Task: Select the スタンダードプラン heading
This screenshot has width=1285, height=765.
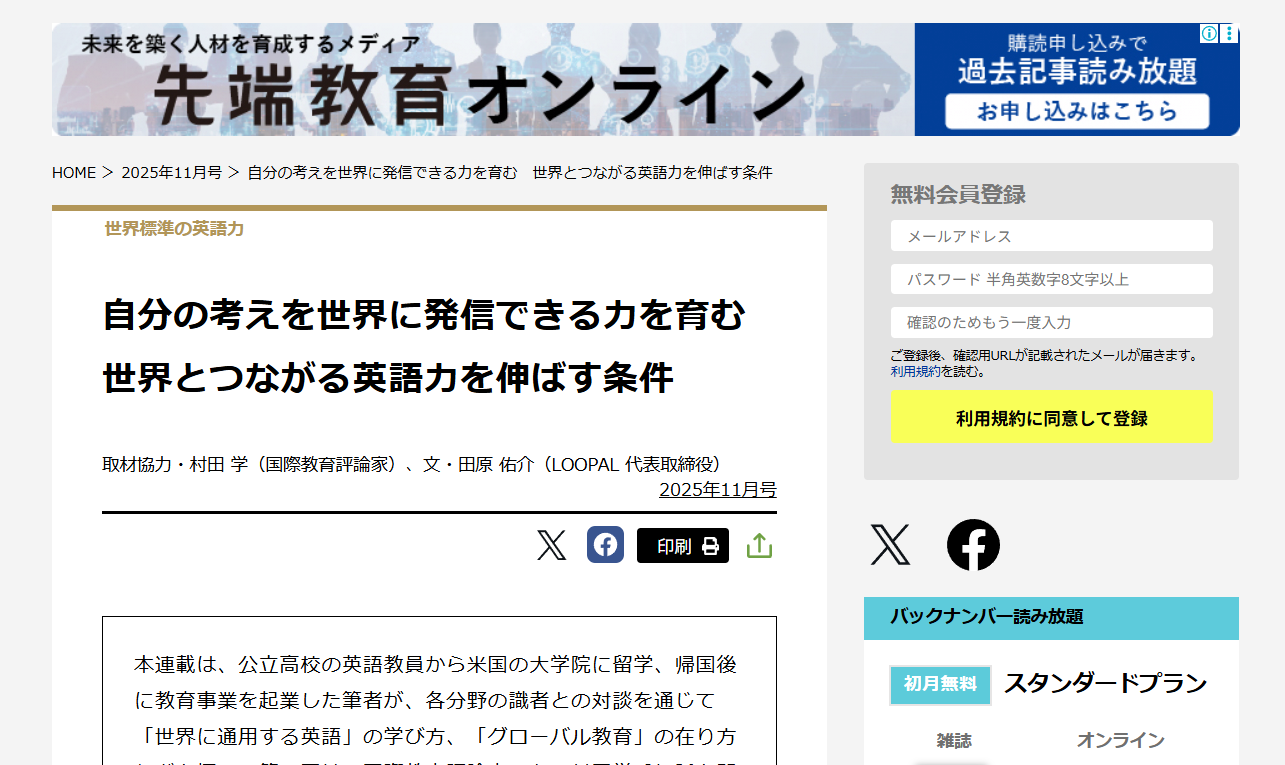Action: coord(1105,684)
